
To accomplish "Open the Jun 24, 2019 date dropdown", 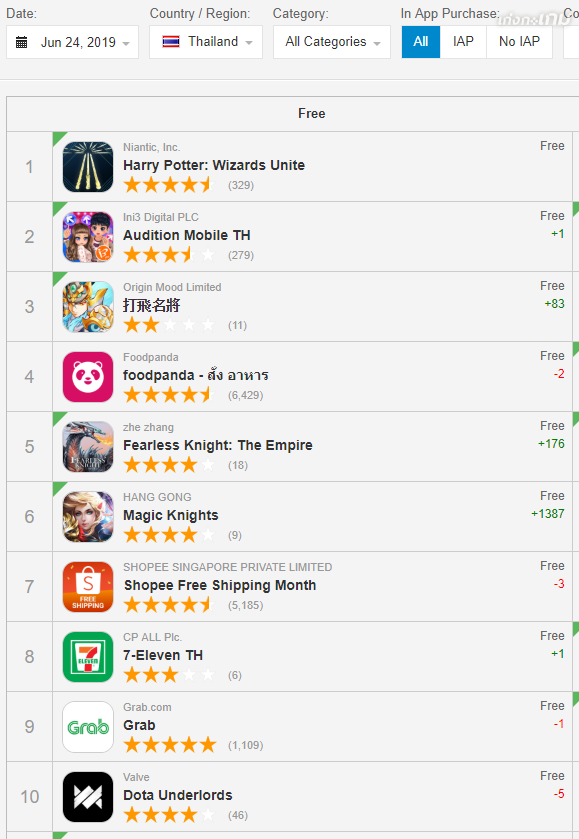I will click(72, 42).
